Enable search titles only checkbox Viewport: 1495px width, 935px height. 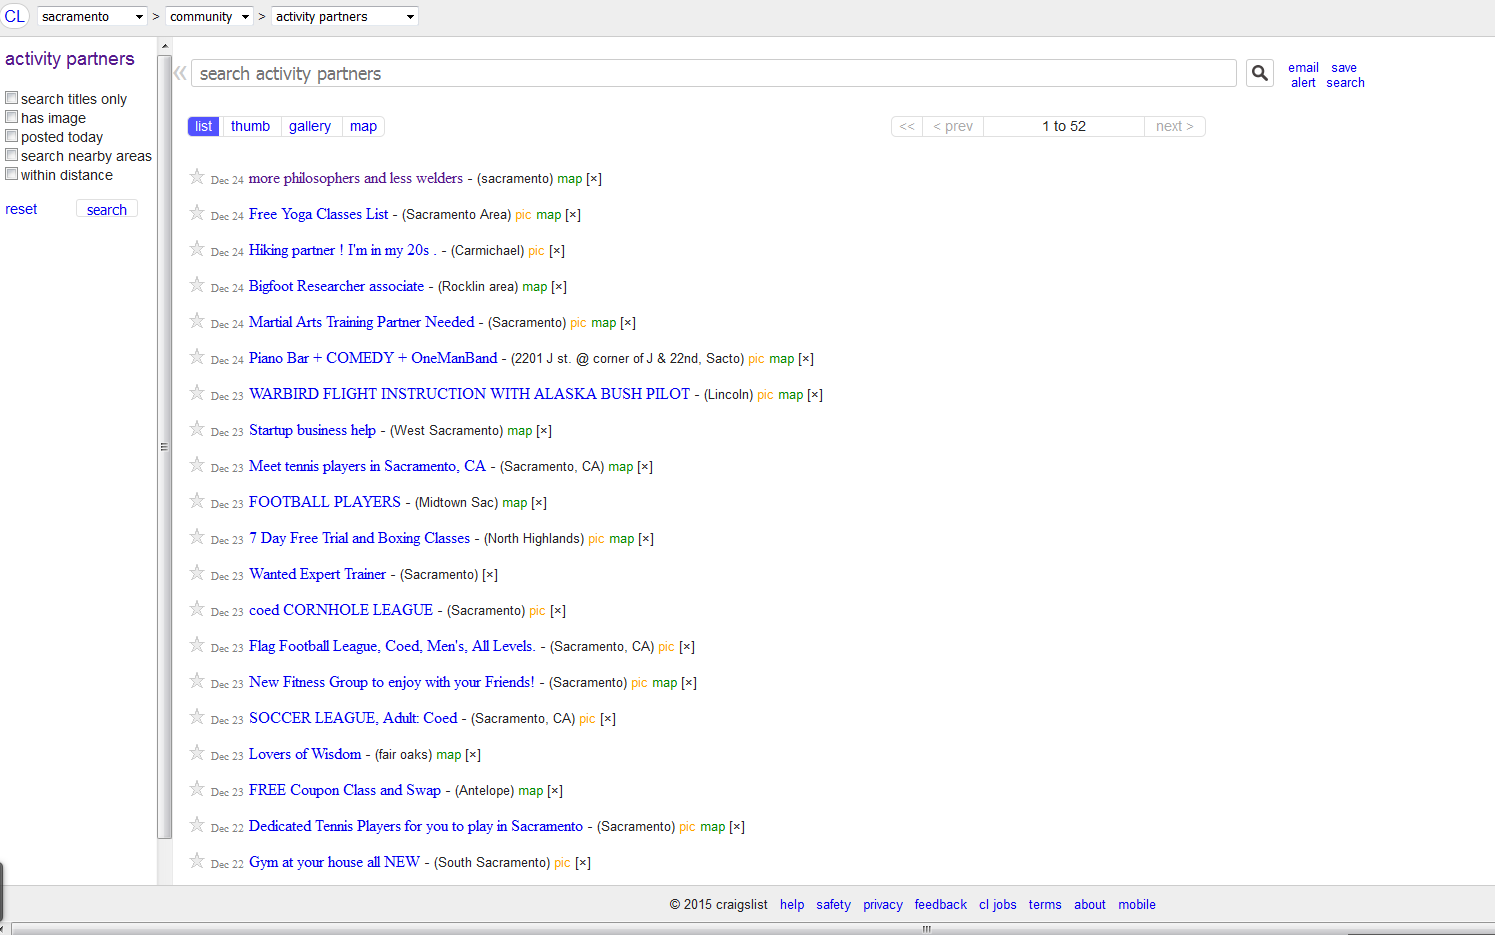pyautogui.click(x=12, y=98)
